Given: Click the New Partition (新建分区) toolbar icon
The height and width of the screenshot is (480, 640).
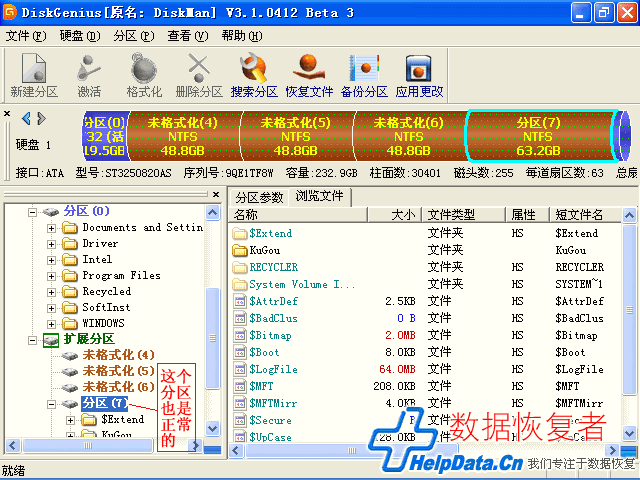Looking at the screenshot, I should (34, 76).
